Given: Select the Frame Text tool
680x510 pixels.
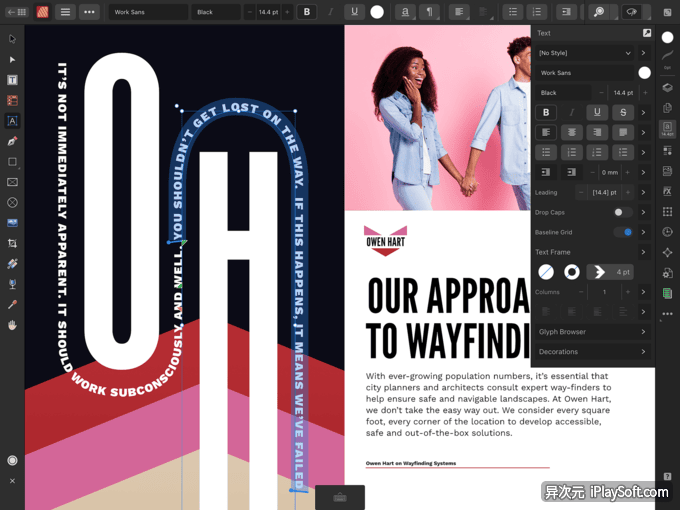Looking at the screenshot, I should 13,80.
